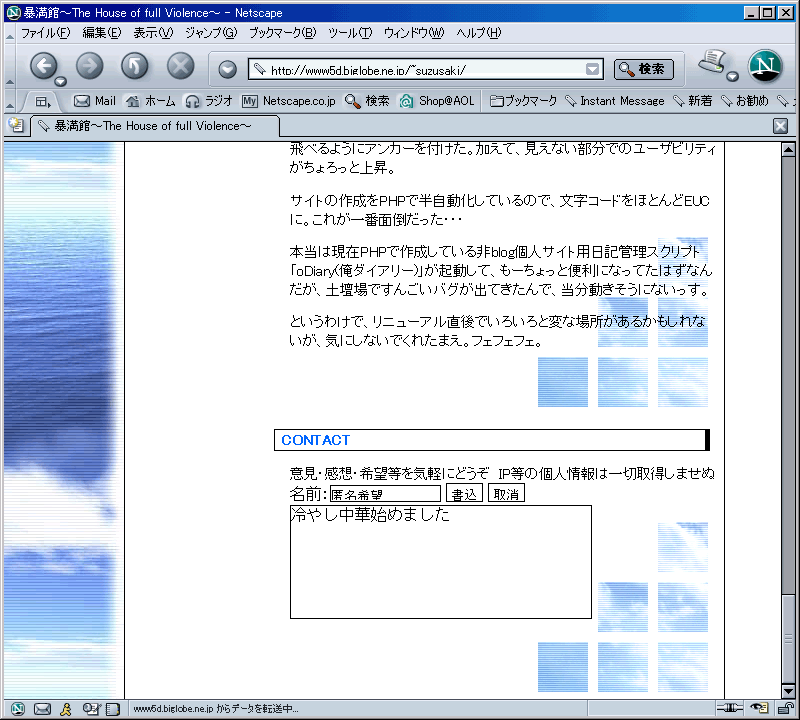Reload the page with the Reload button

[x=135, y=66]
